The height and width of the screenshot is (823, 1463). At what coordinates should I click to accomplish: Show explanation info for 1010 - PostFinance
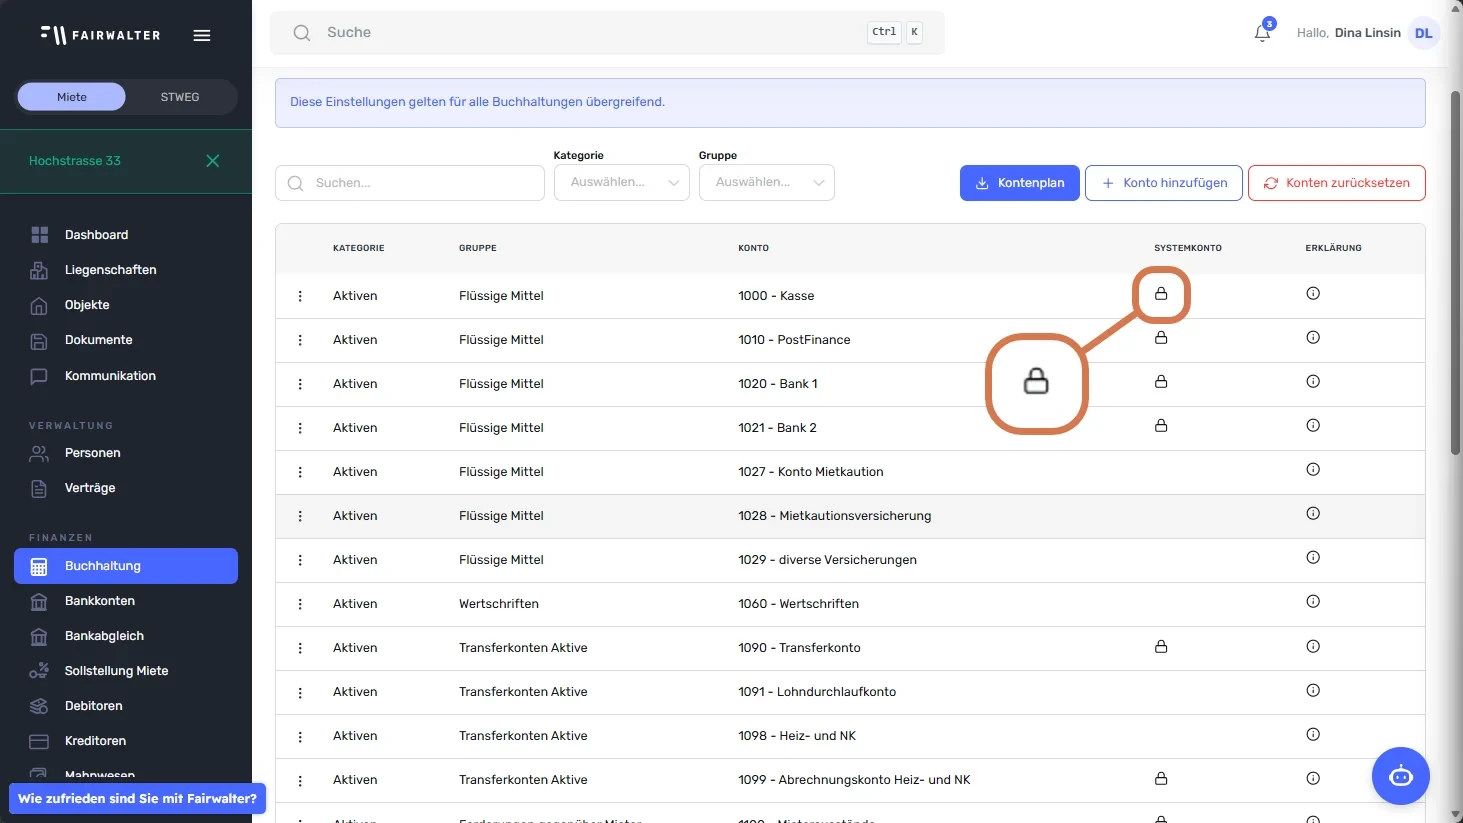1313,338
